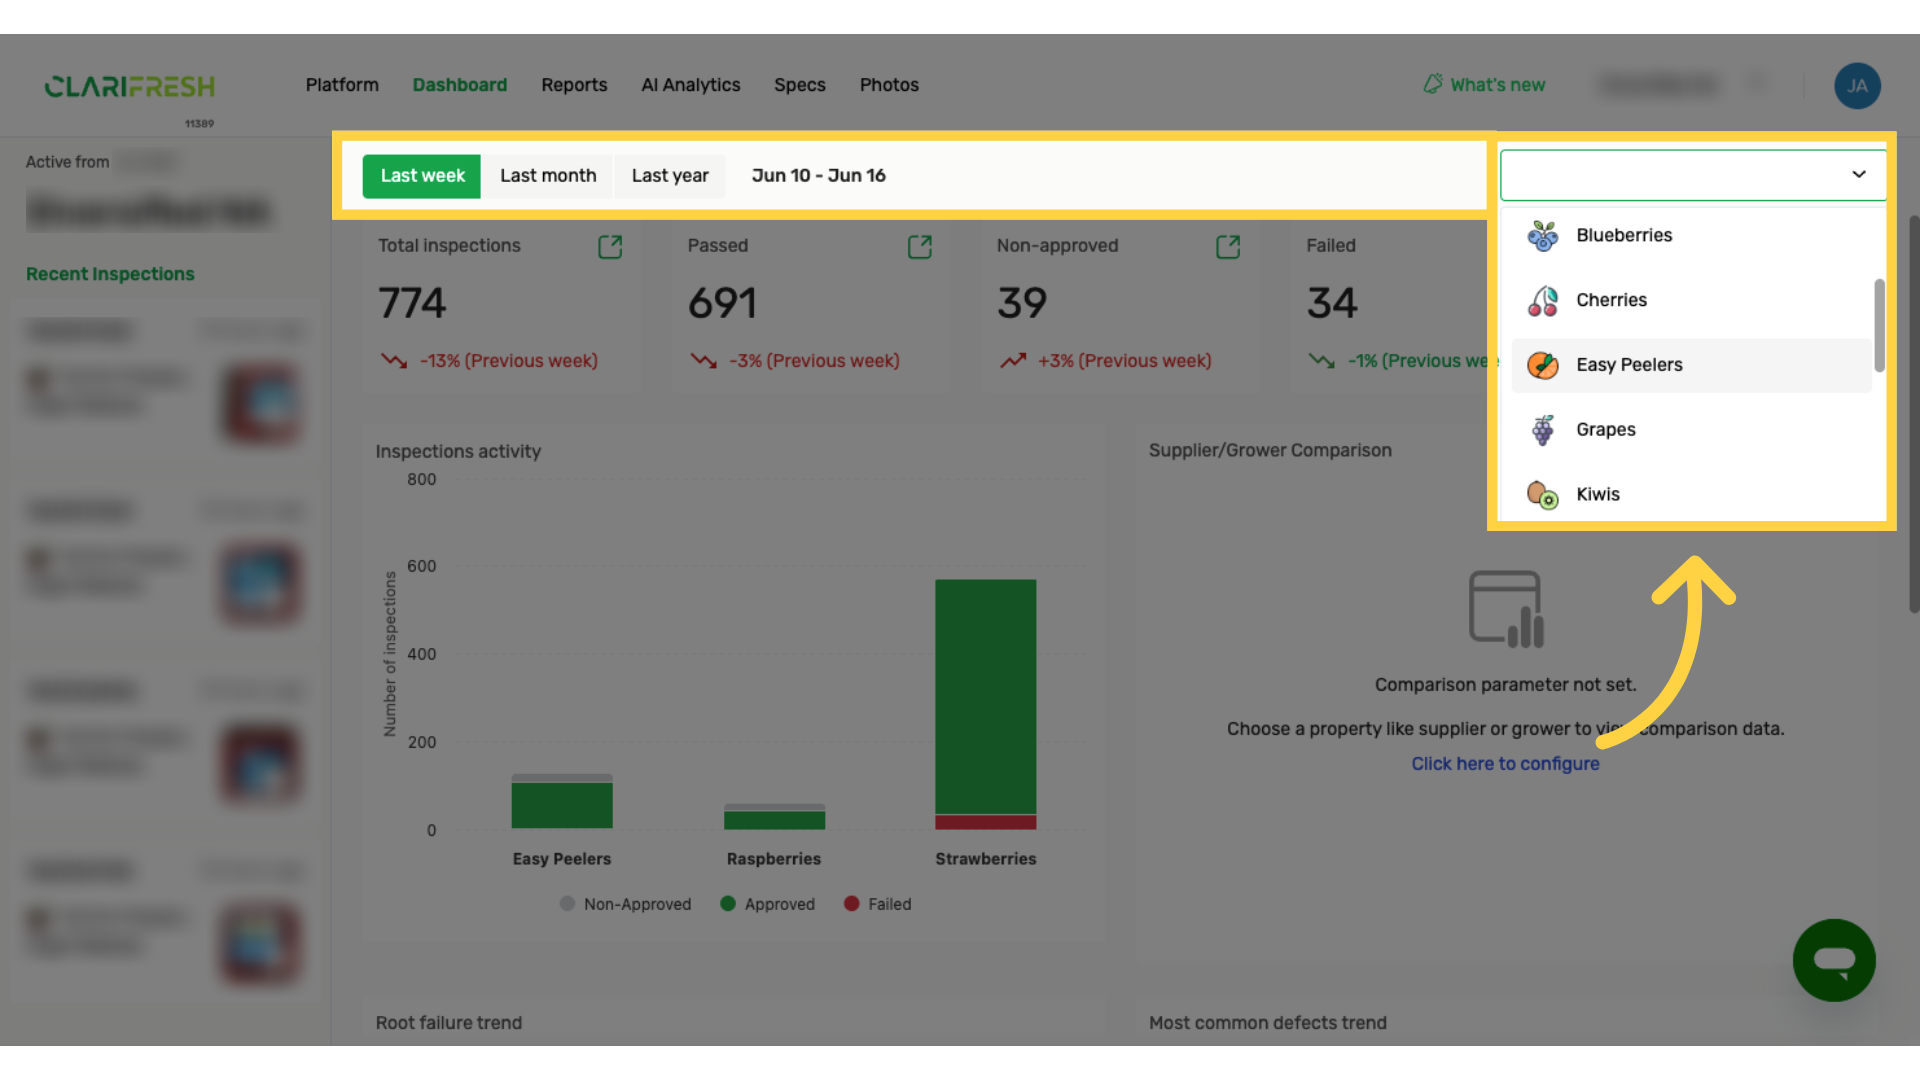
Task: Click the Most common defects trend heading
Action: point(1268,1023)
